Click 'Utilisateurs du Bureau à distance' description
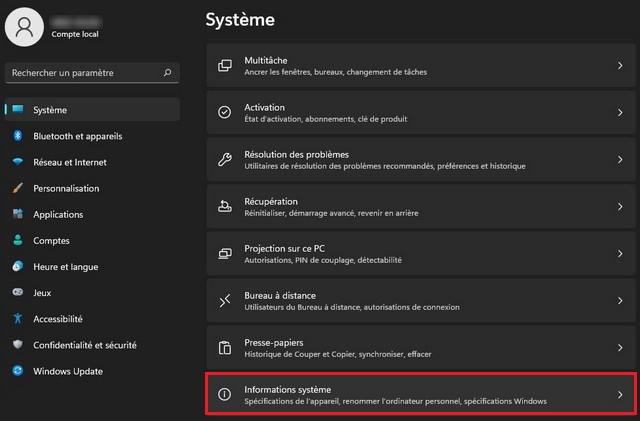 click(352, 307)
